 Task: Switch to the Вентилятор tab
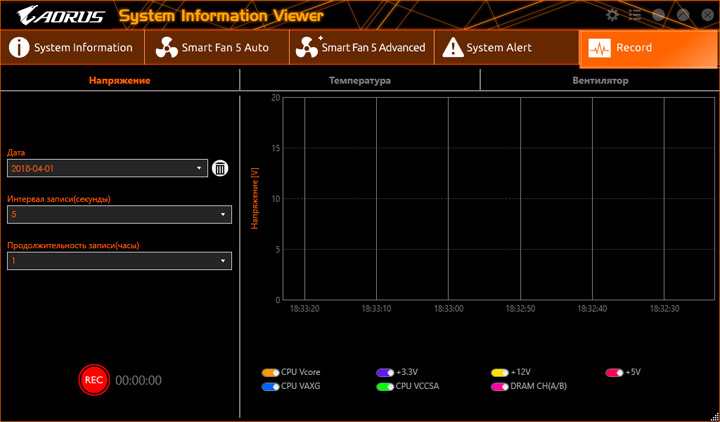coord(600,80)
